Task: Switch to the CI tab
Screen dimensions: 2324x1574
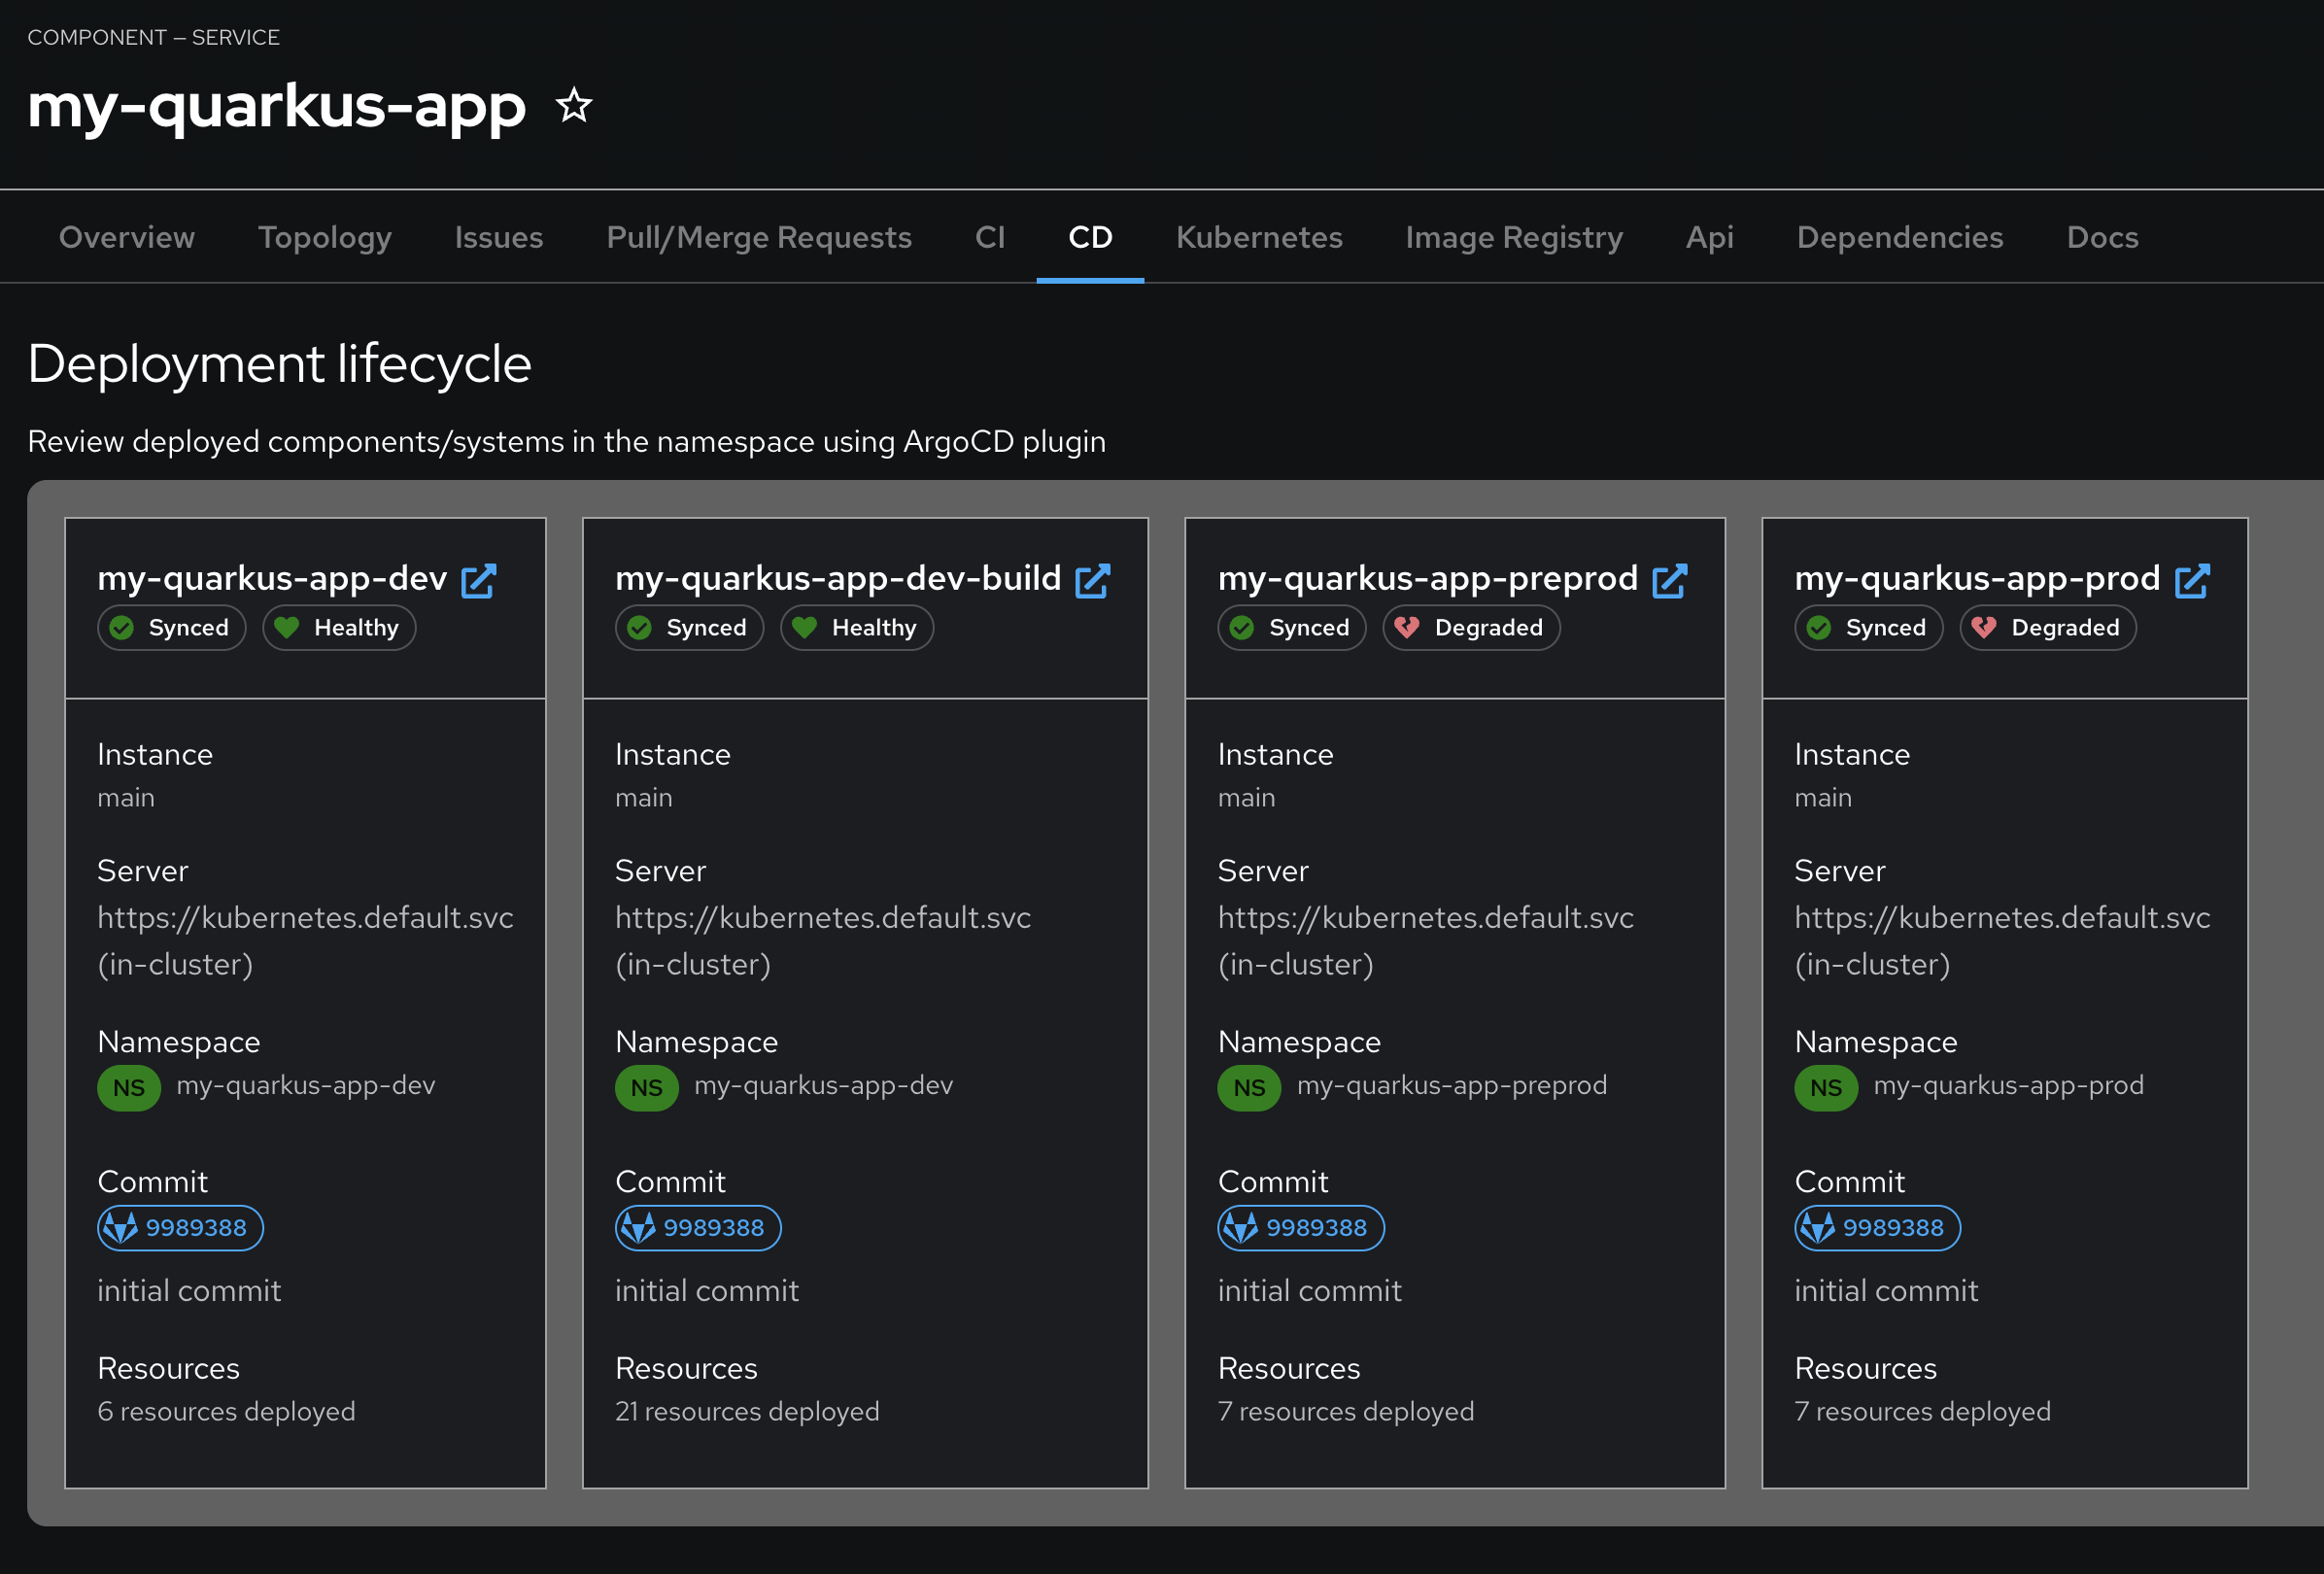Action: (x=990, y=237)
